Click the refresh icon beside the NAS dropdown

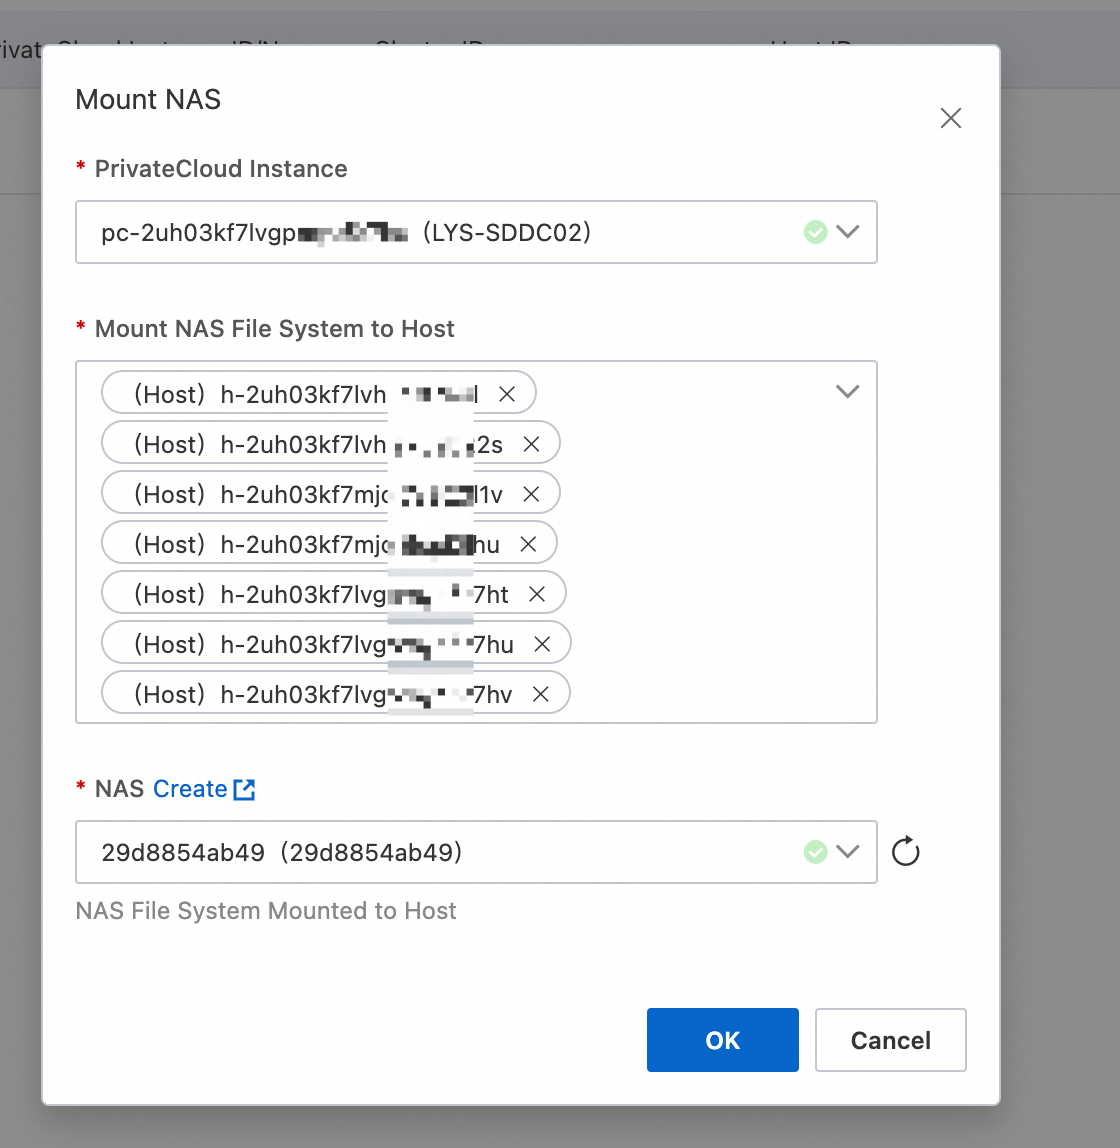(905, 852)
